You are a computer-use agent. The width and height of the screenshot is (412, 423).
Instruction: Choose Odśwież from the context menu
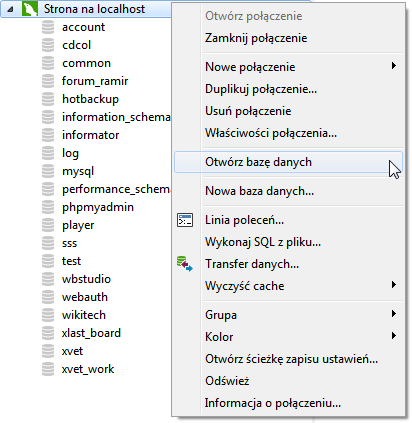click(x=289, y=381)
